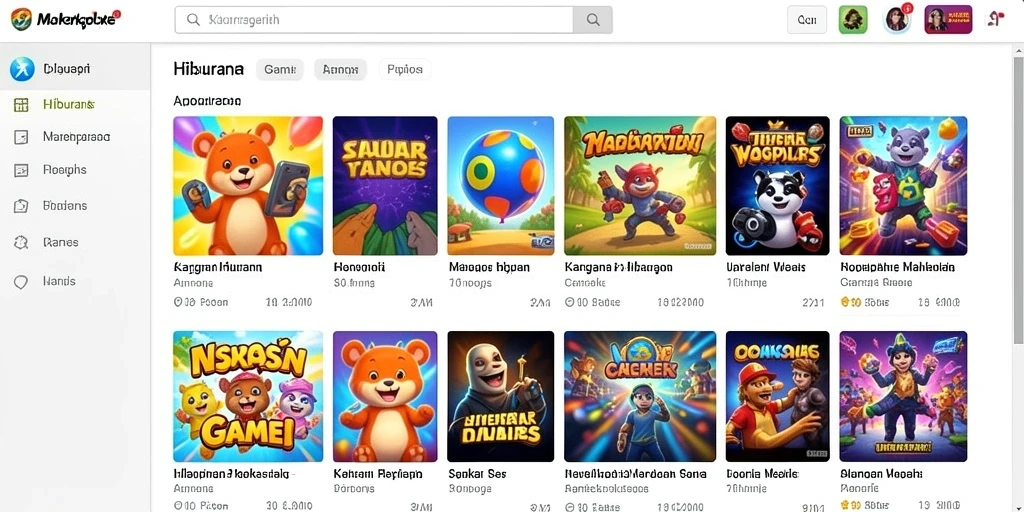Screen dimensions: 1024x512
Task: Open the profile avatar with red notification badge
Action: (x=897, y=20)
